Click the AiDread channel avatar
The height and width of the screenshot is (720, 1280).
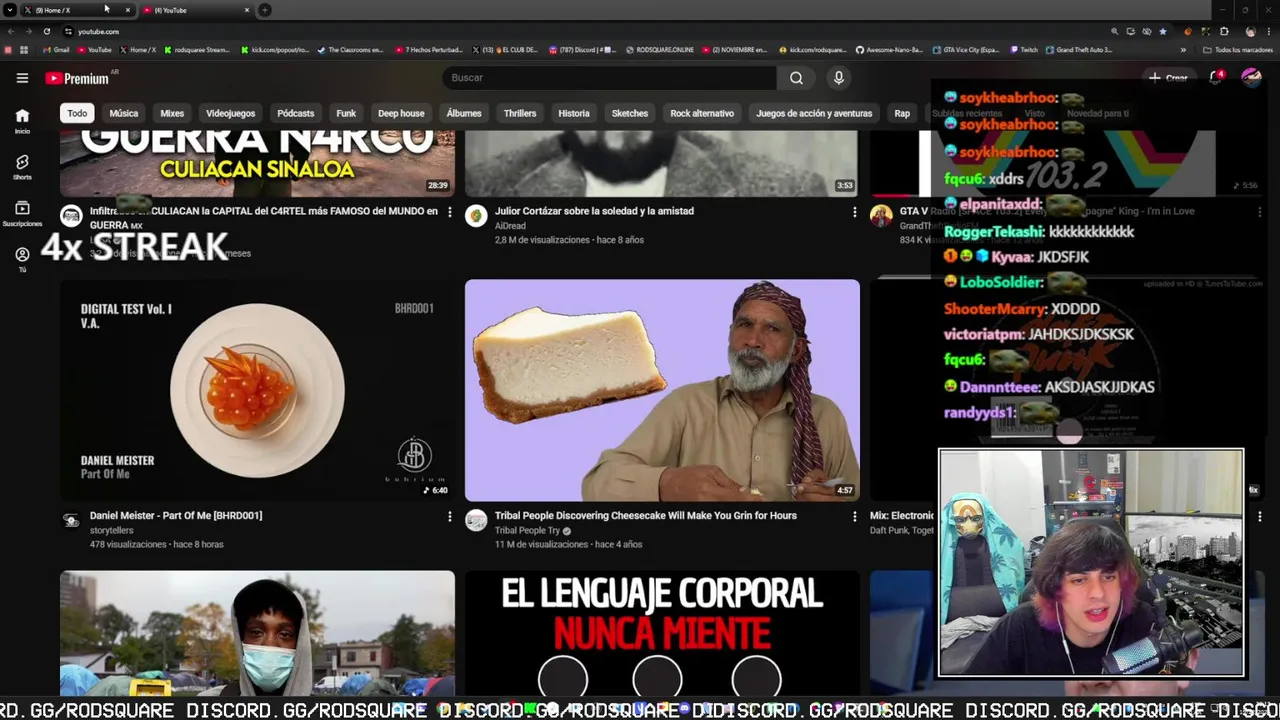pos(476,215)
